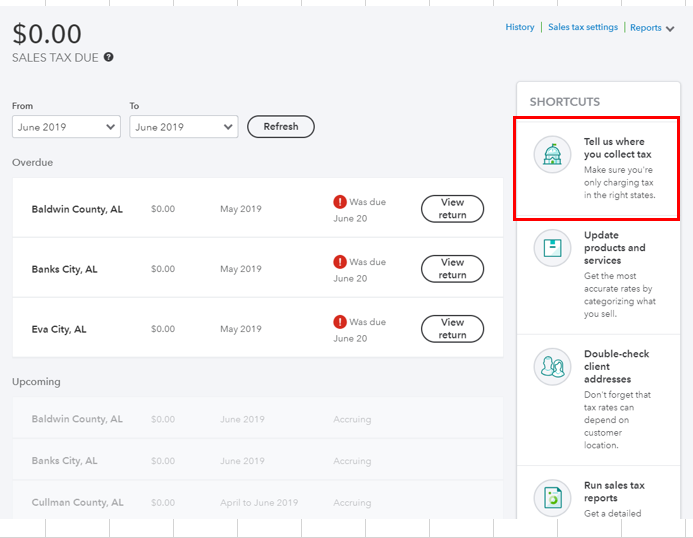
Task: Click the red alert icon for Banks City overdue
Action: 339,262
